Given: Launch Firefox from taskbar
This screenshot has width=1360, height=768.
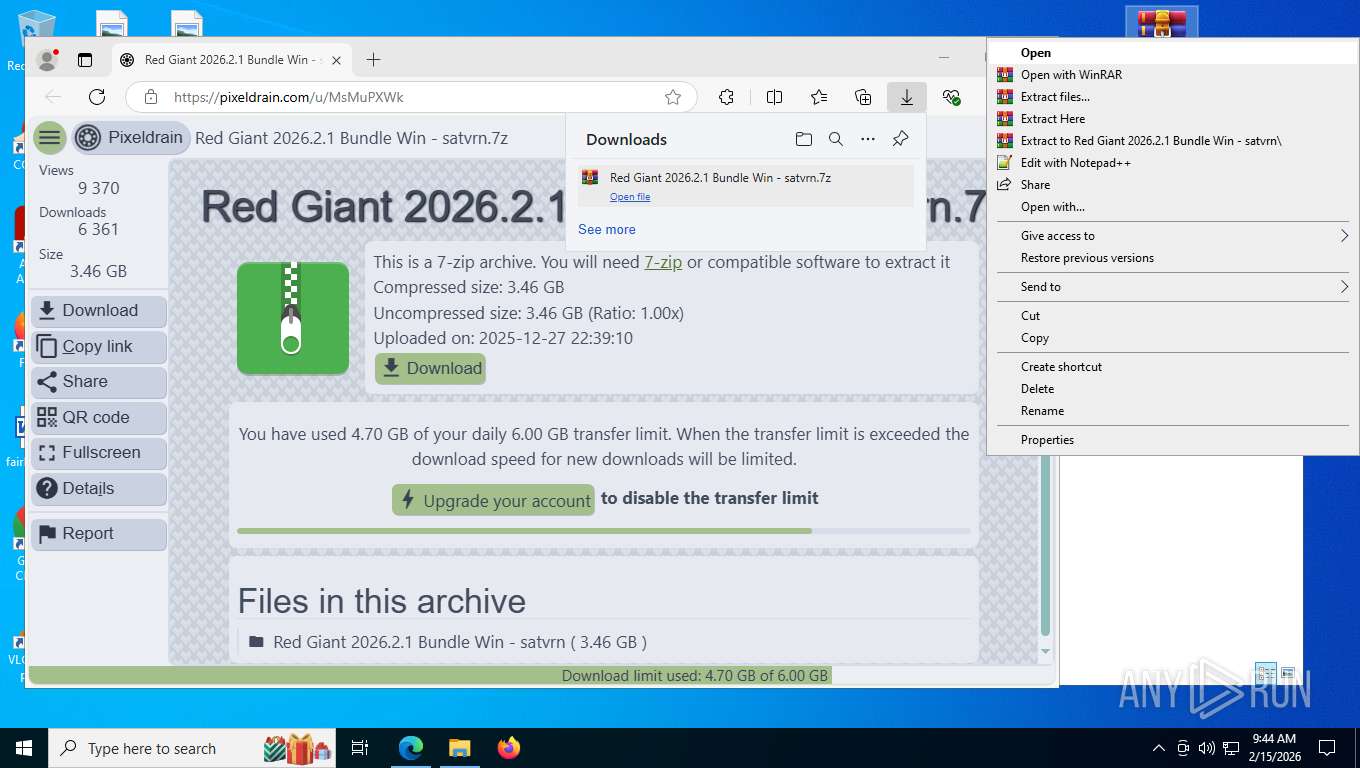Looking at the screenshot, I should pyautogui.click(x=509, y=748).
